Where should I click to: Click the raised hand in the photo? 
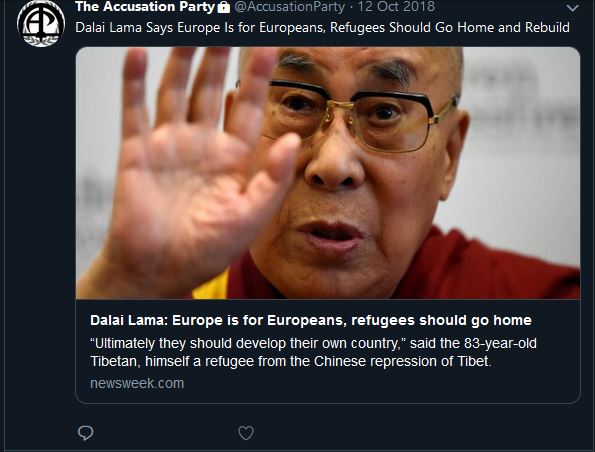tap(197, 171)
